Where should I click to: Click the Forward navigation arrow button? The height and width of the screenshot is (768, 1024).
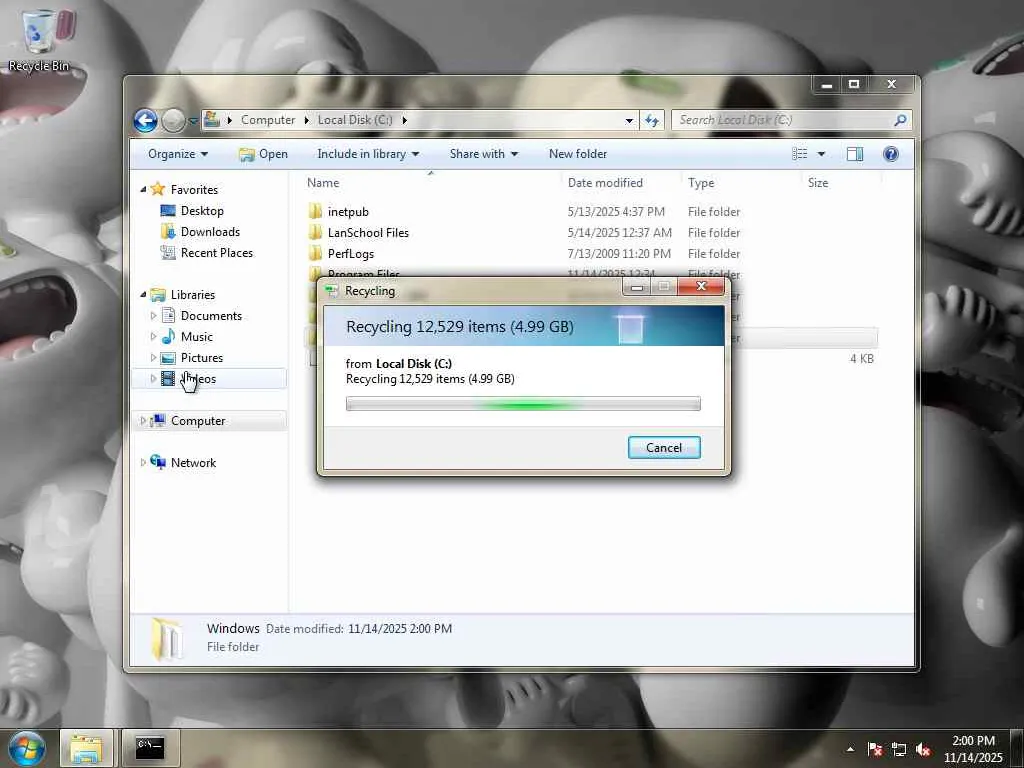click(x=173, y=120)
